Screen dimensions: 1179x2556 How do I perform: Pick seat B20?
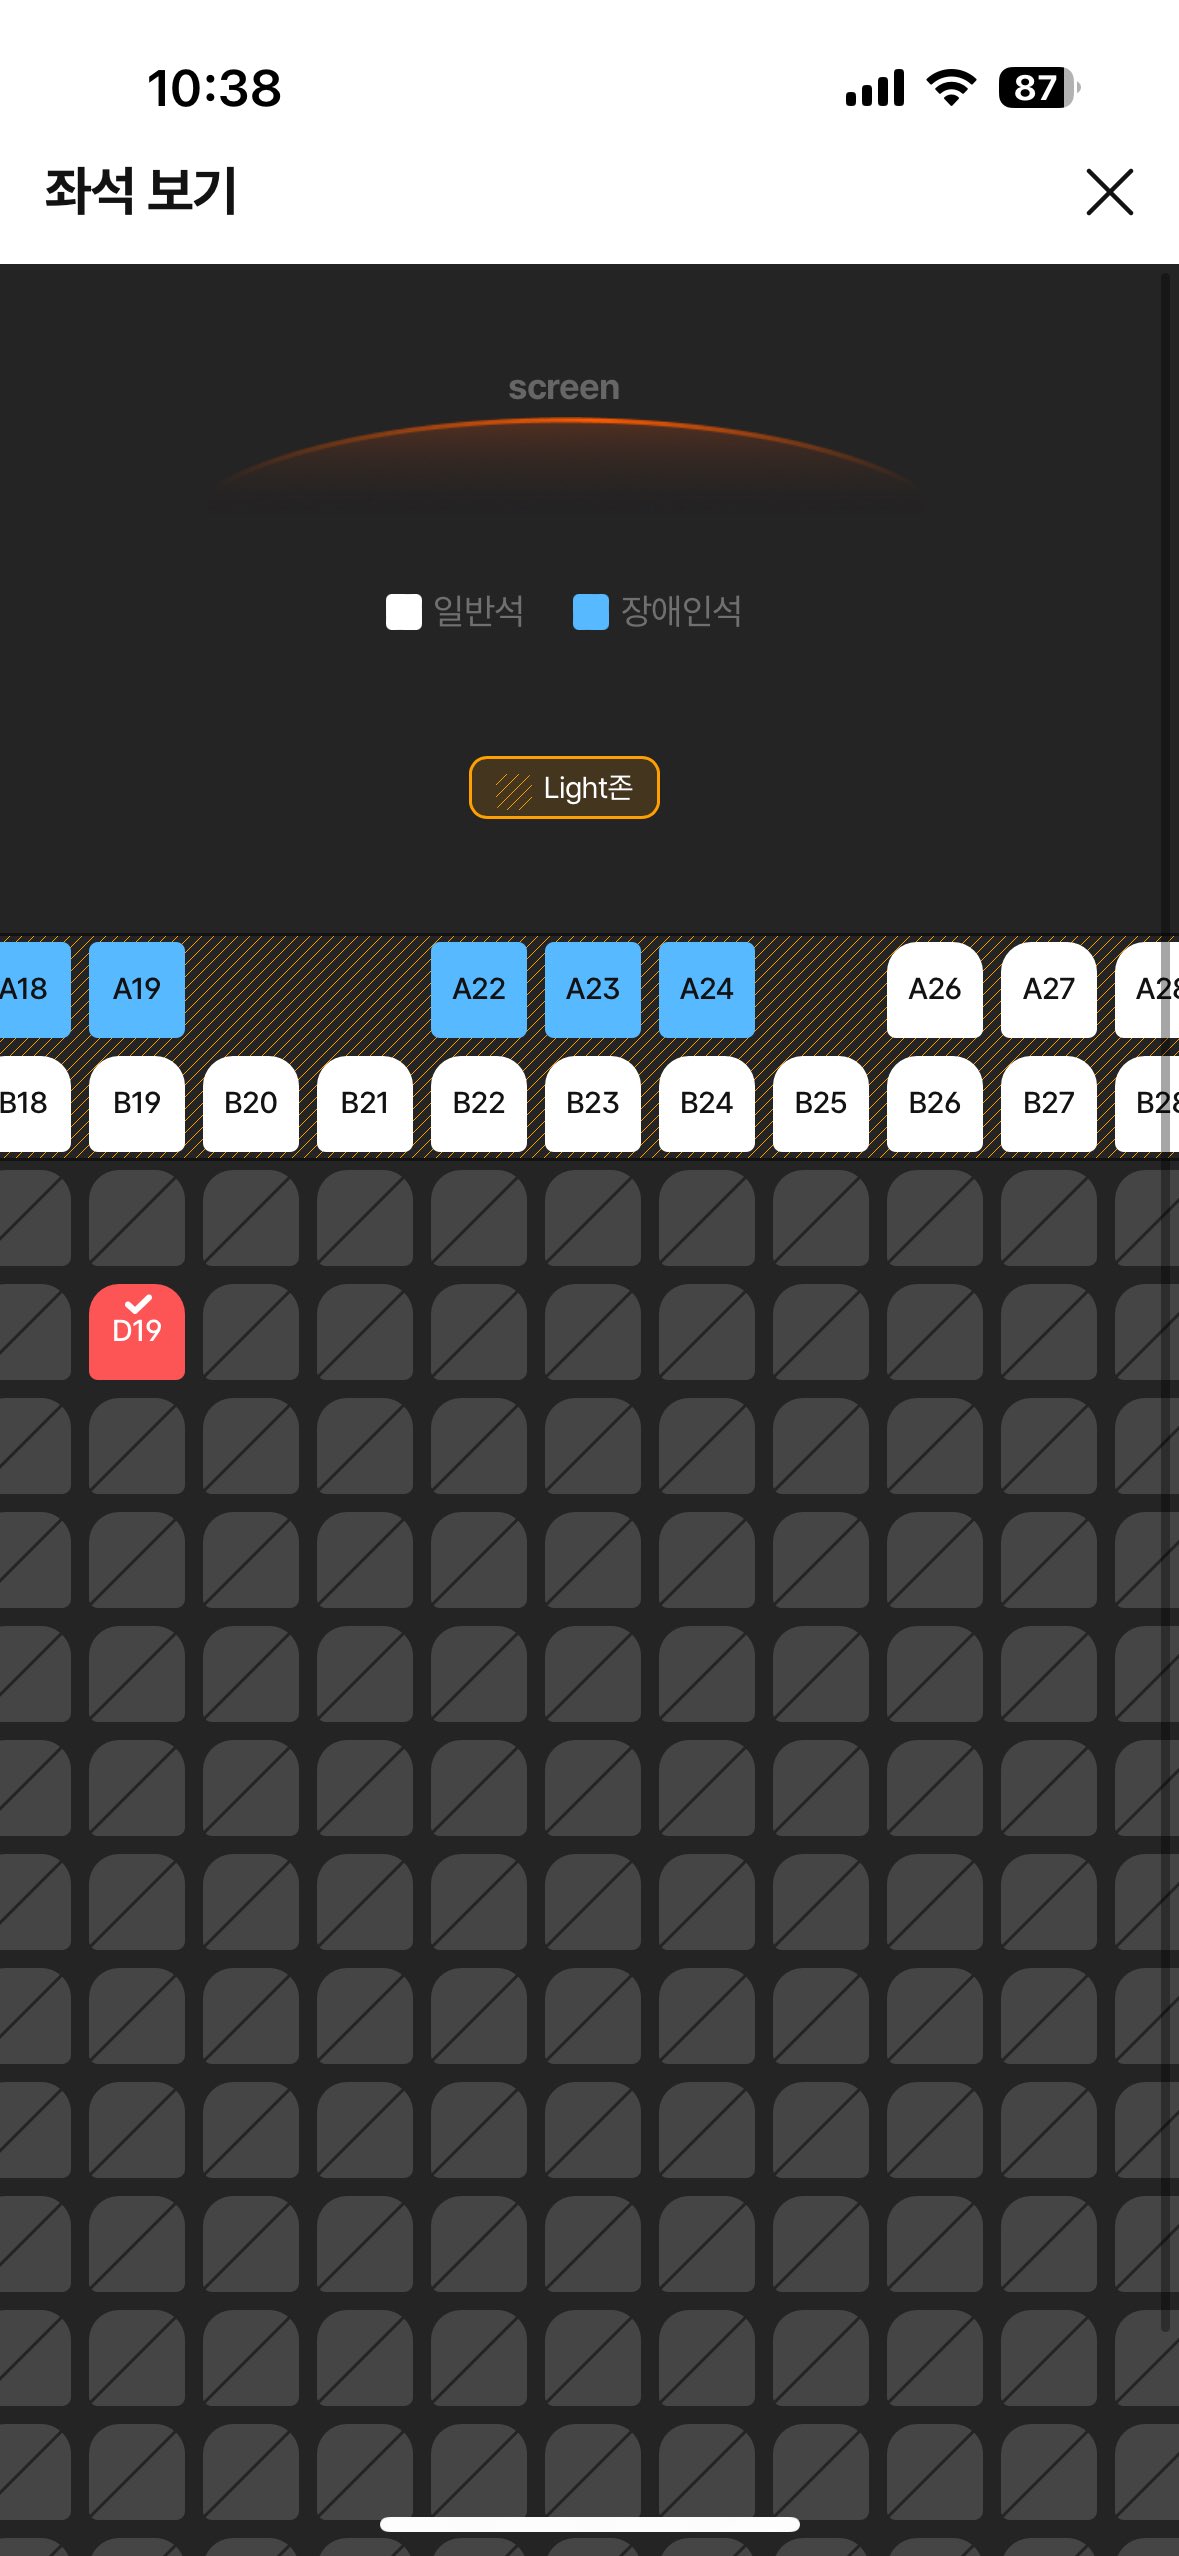coord(251,1103)
